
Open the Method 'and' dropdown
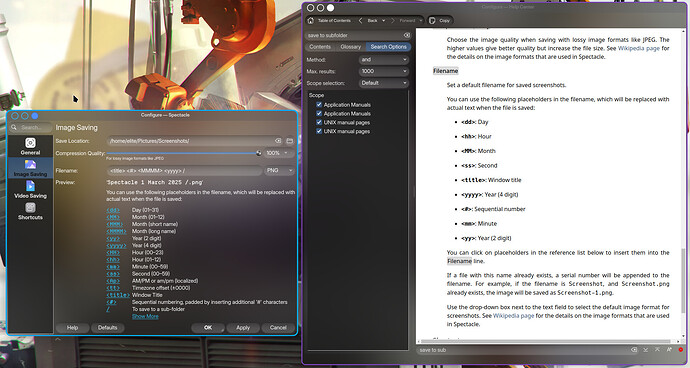pos(384,59)
